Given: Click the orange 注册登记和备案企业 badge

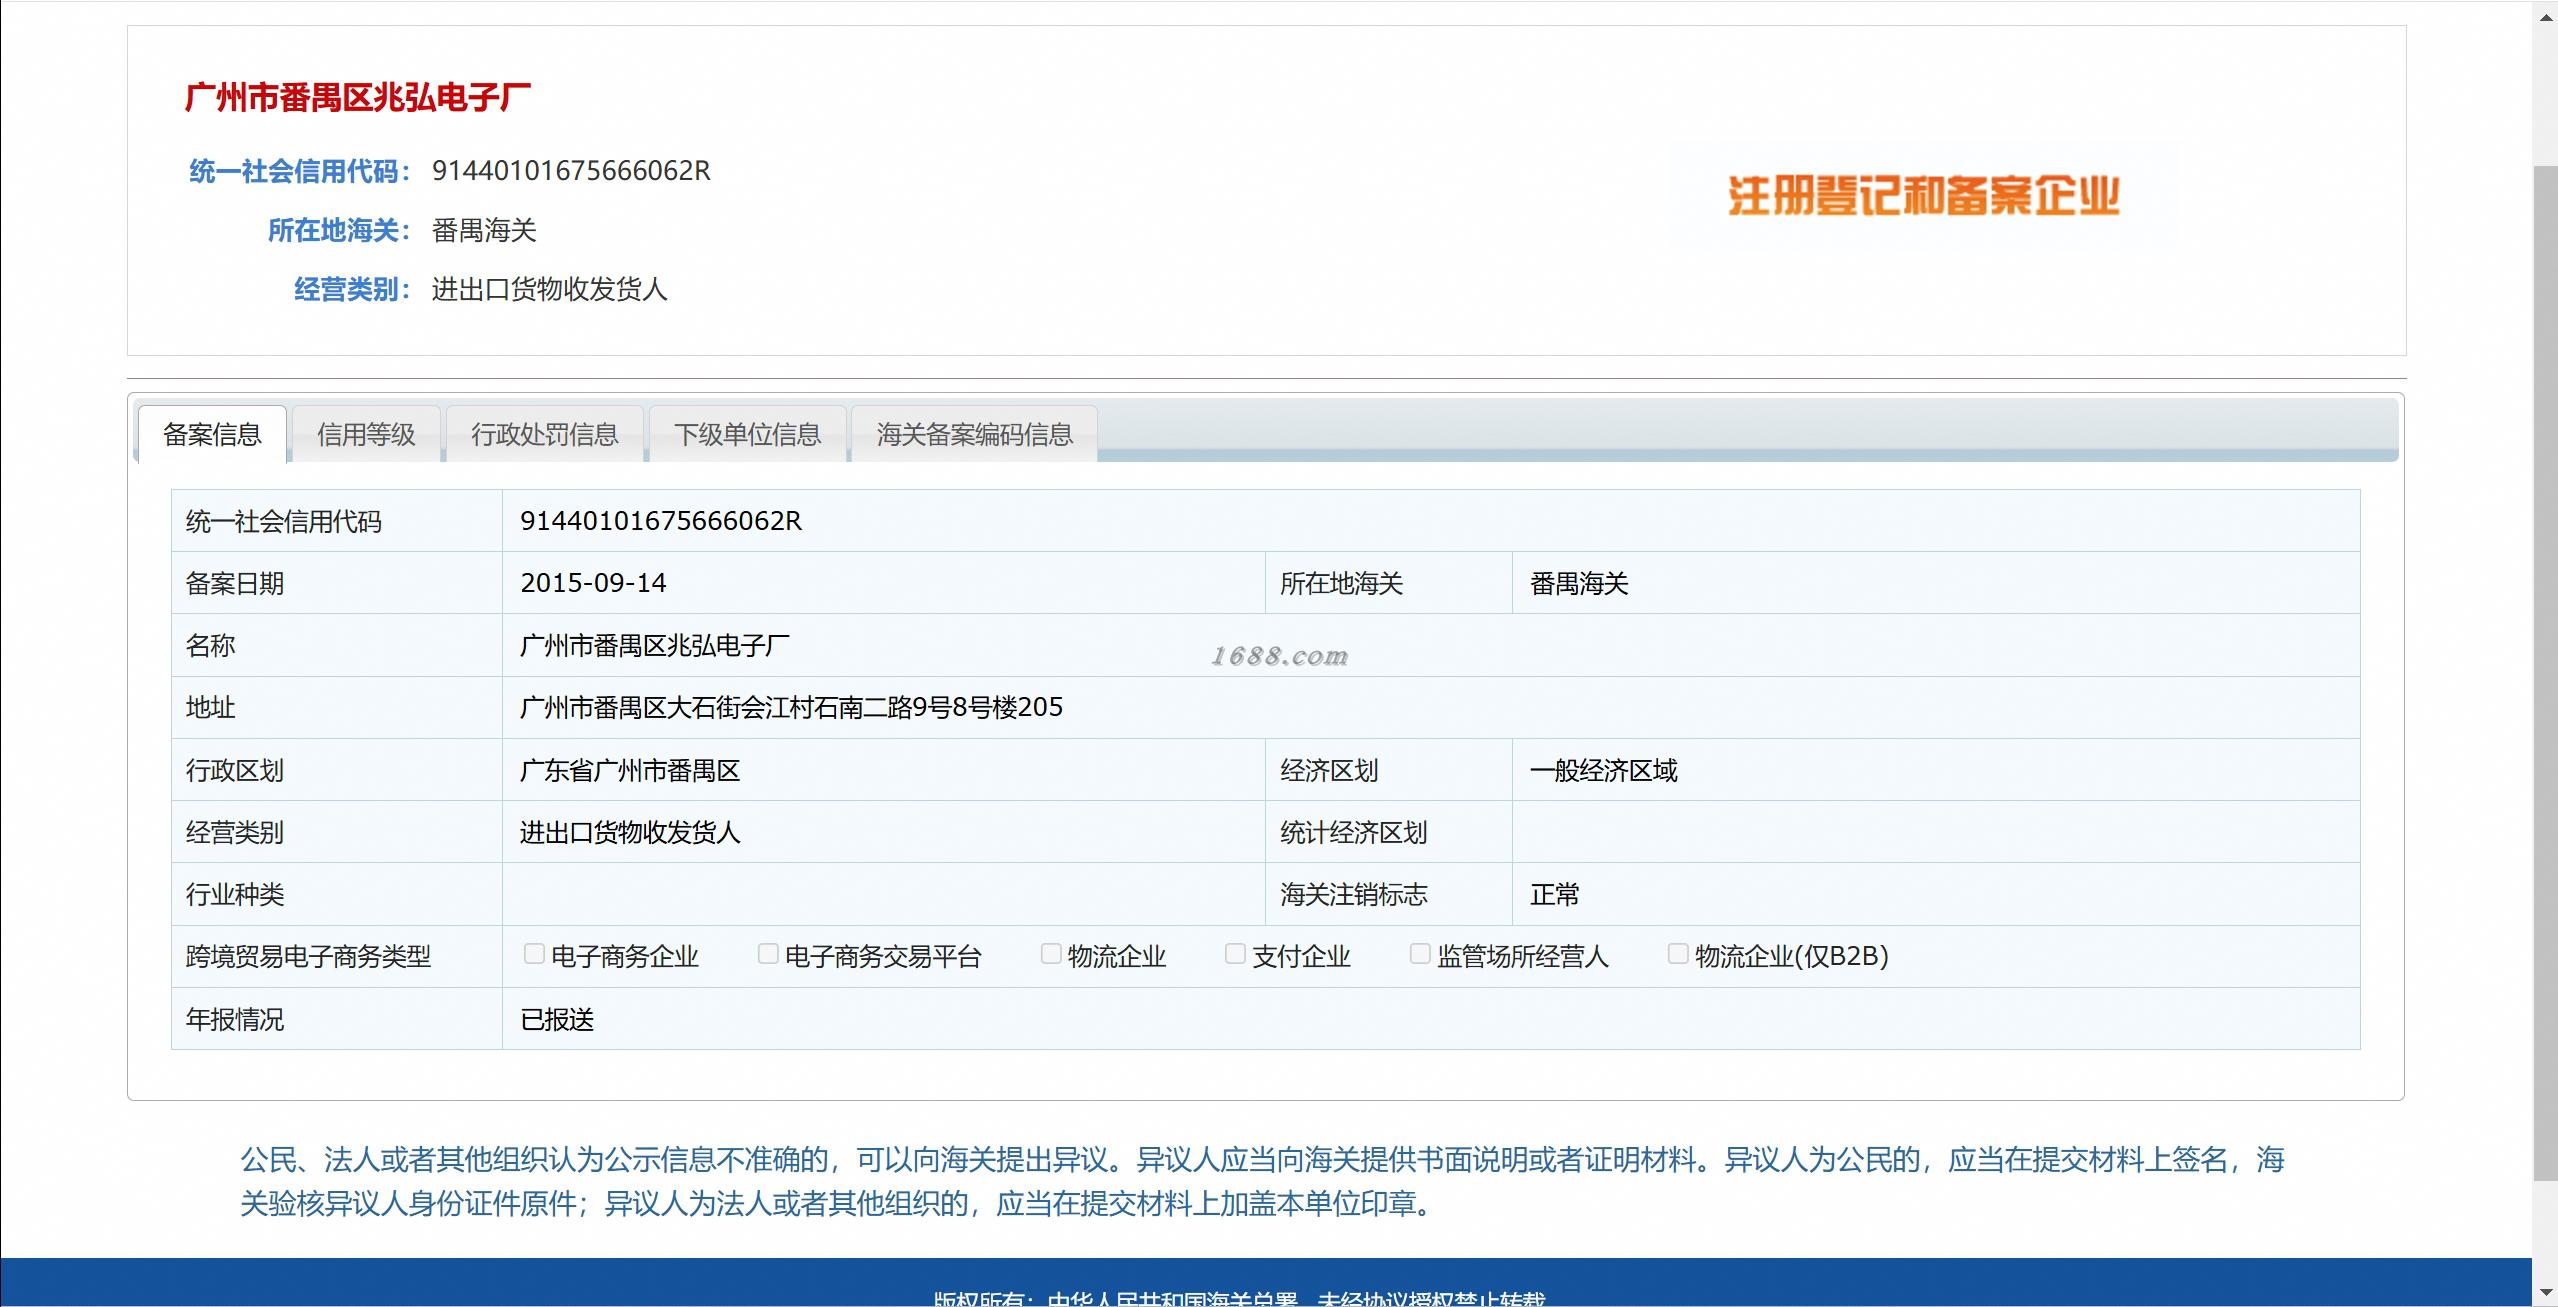Looking at the screenshot, I should click(1923, 195).
